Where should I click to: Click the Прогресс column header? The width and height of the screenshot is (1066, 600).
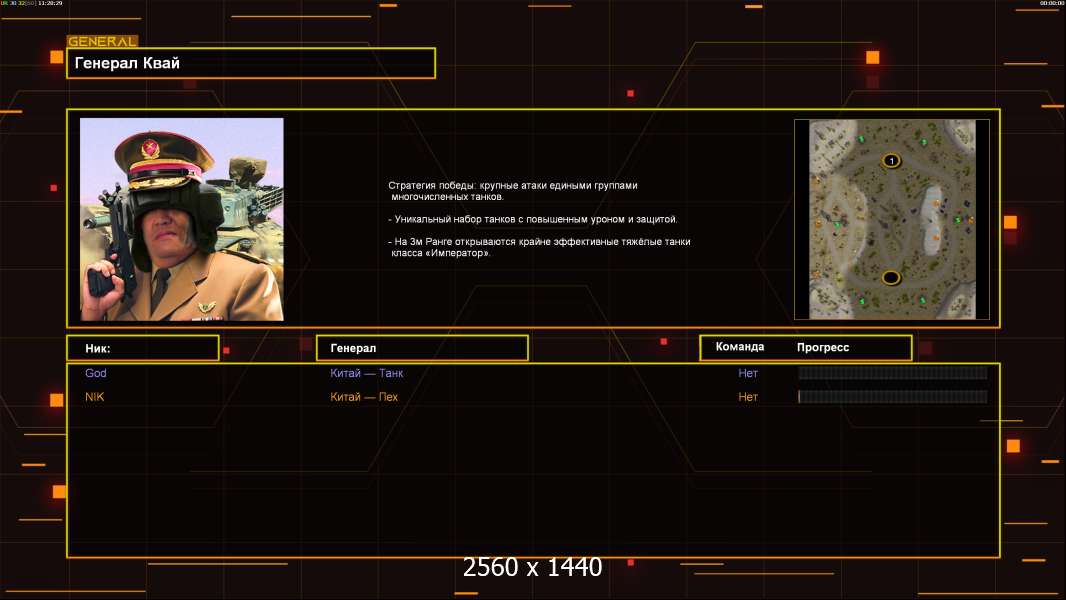(823, 347)
